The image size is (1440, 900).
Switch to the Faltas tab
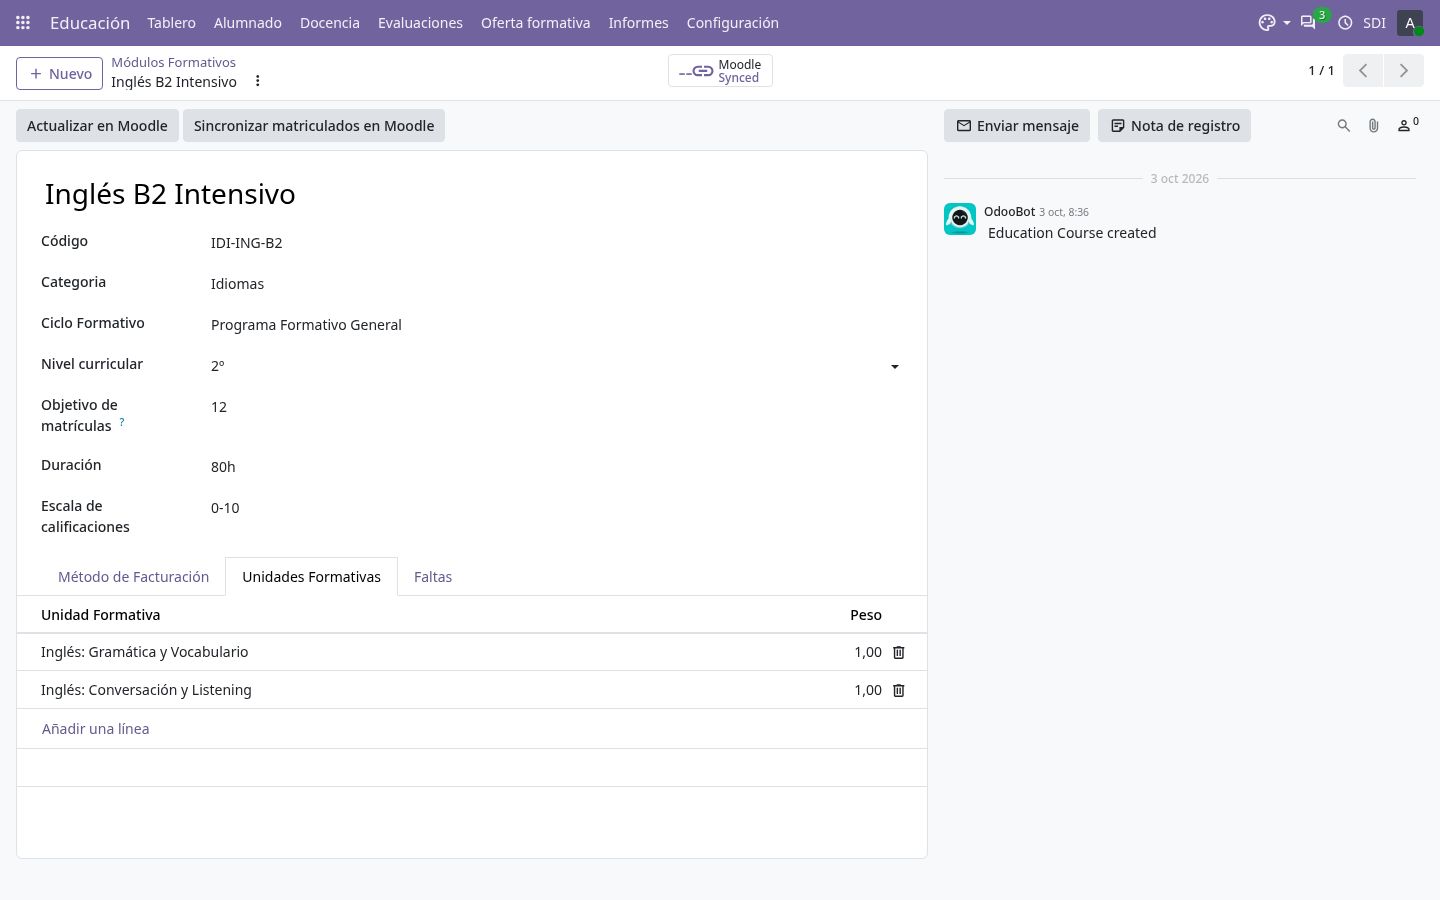(x=433, y=577)
